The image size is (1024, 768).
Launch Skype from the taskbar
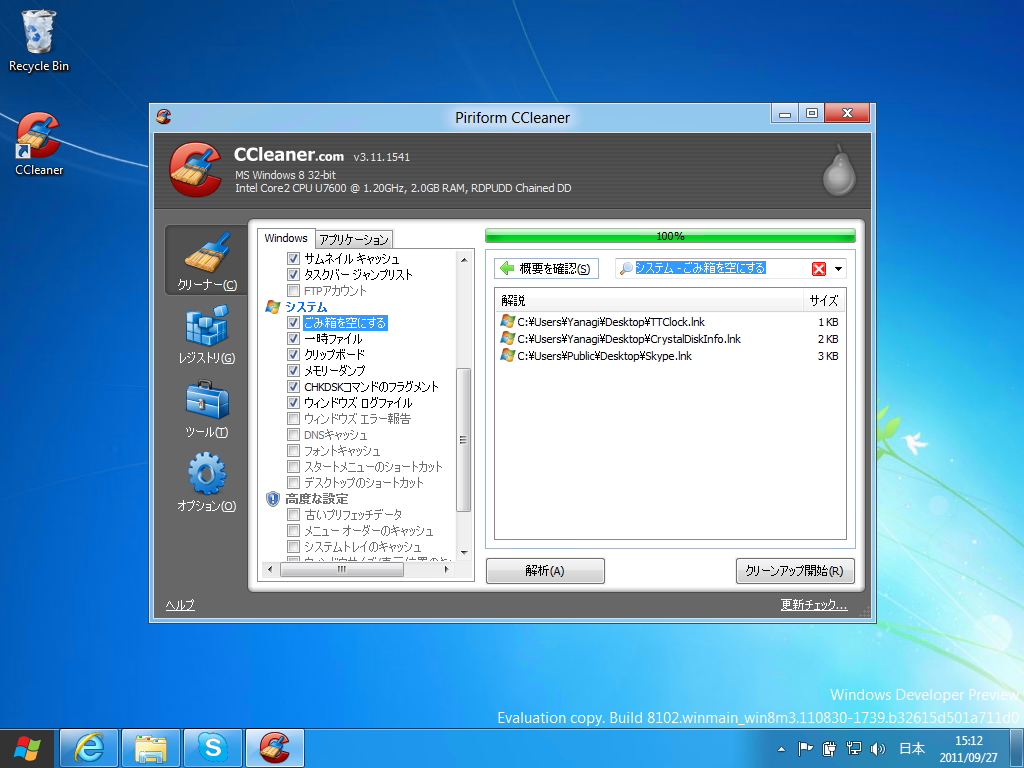click(x=212, y=747)
